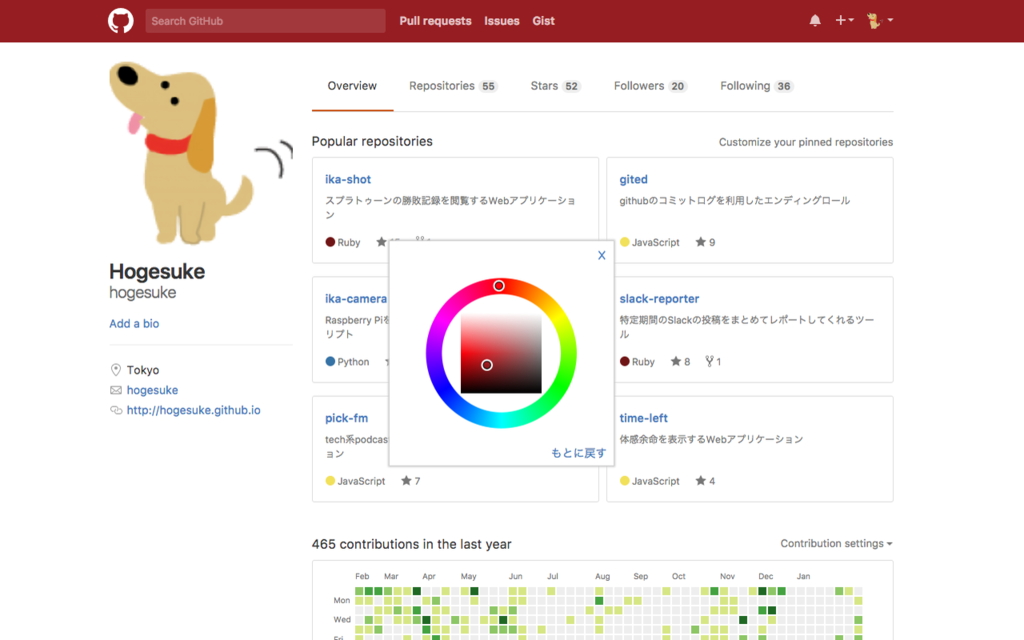View the Following tab
The width and height of the screenshot is (1024, 640).
click(756, 86)
